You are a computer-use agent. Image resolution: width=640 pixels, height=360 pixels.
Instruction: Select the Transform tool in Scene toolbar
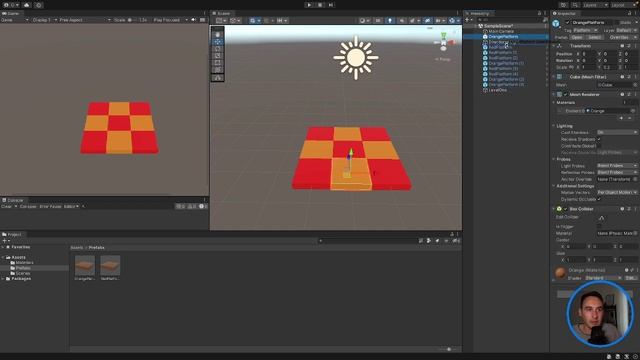[218, 69]
